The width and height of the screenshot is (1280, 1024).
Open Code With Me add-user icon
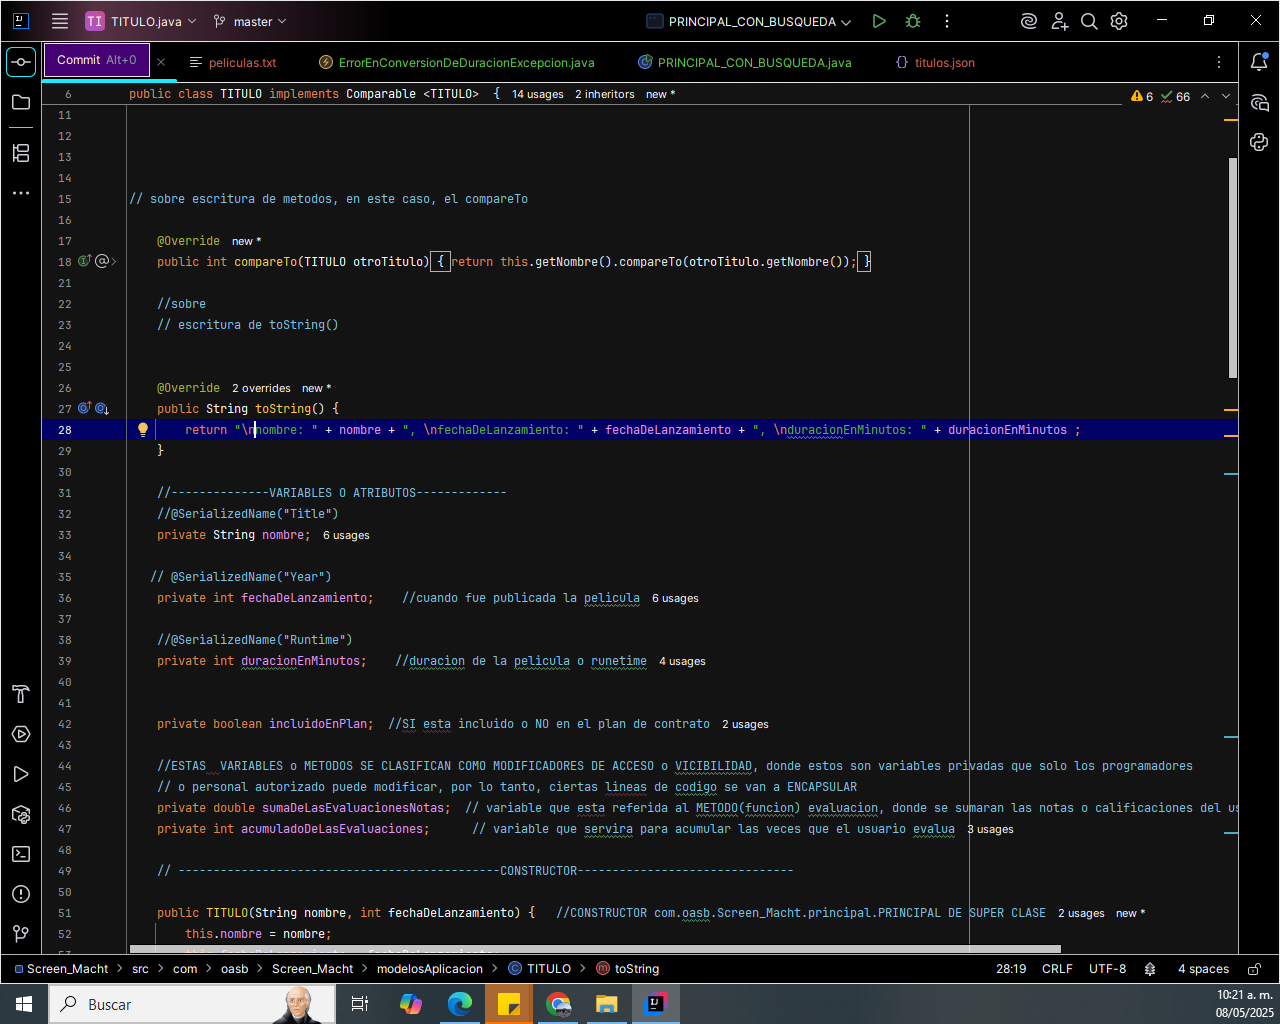pos(1060,21)
